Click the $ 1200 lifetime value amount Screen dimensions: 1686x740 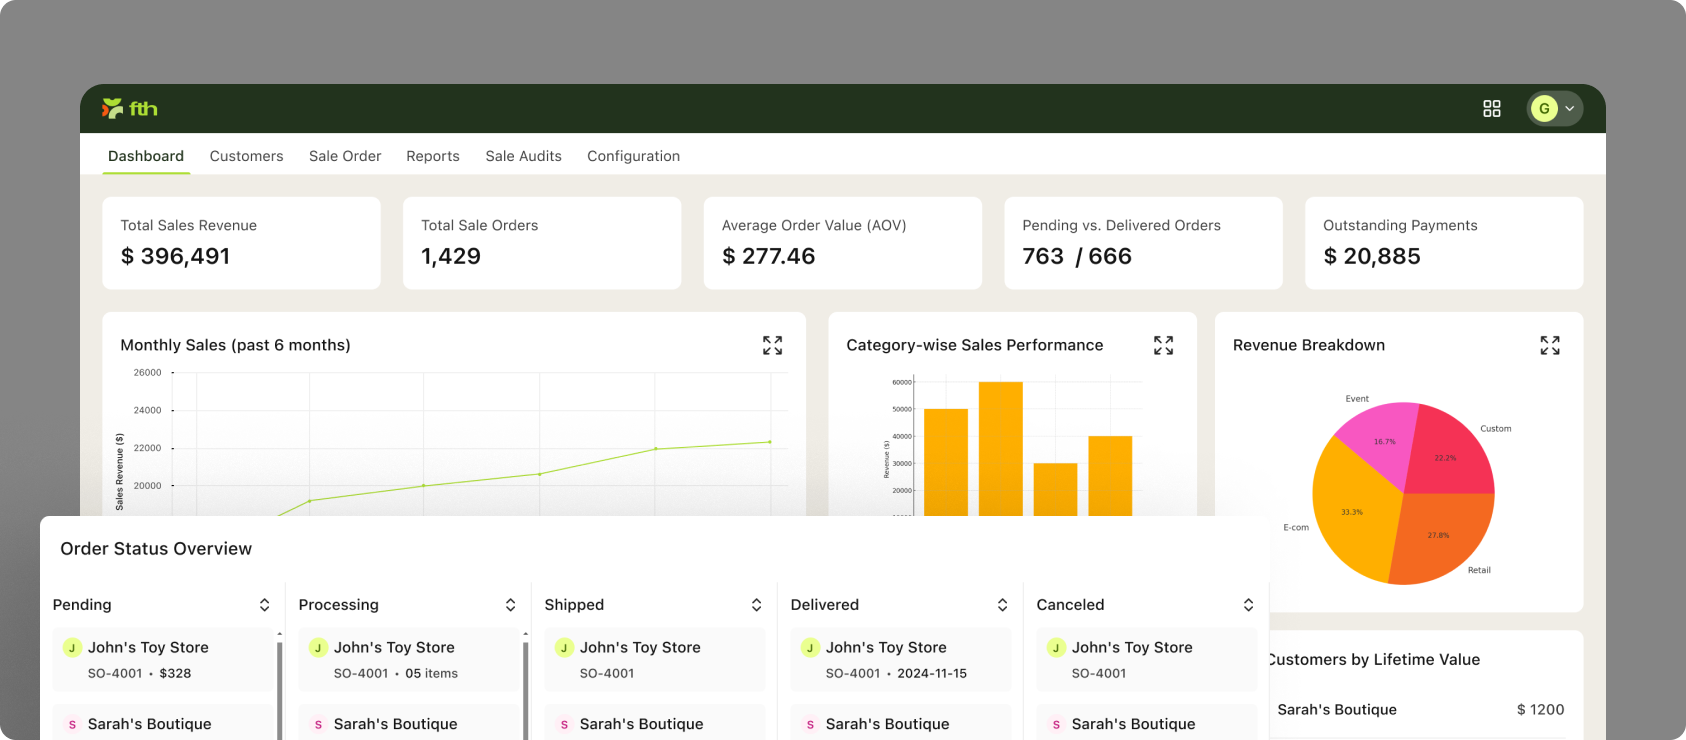pos(1540,710)
